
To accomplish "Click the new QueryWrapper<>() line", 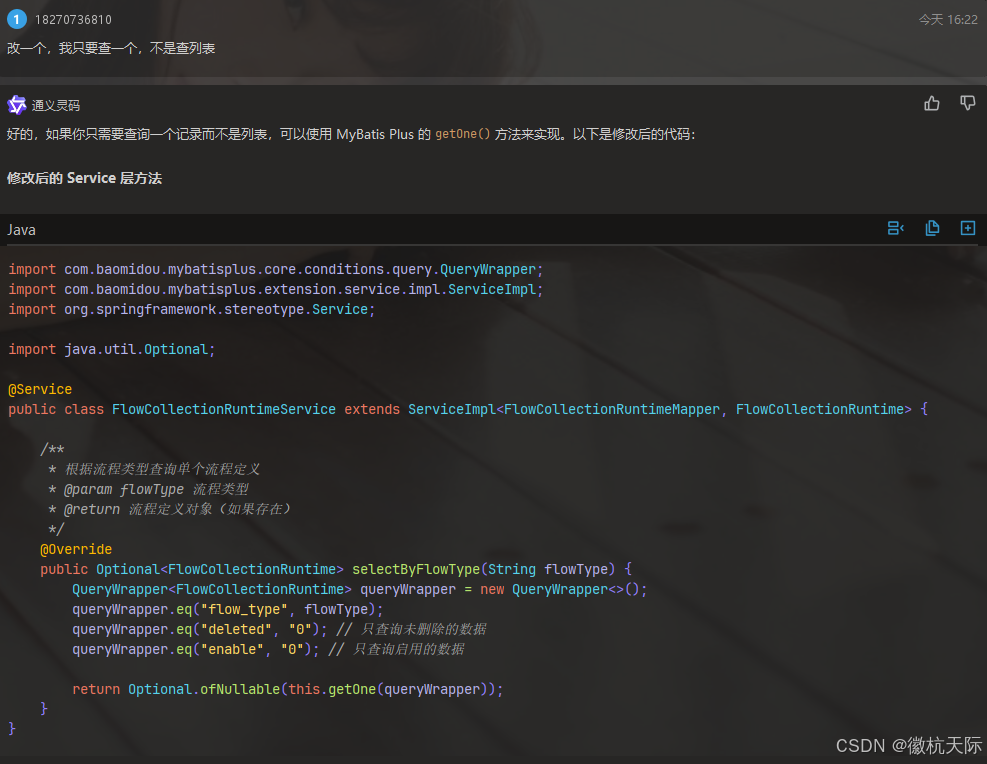I will (359, 590).
